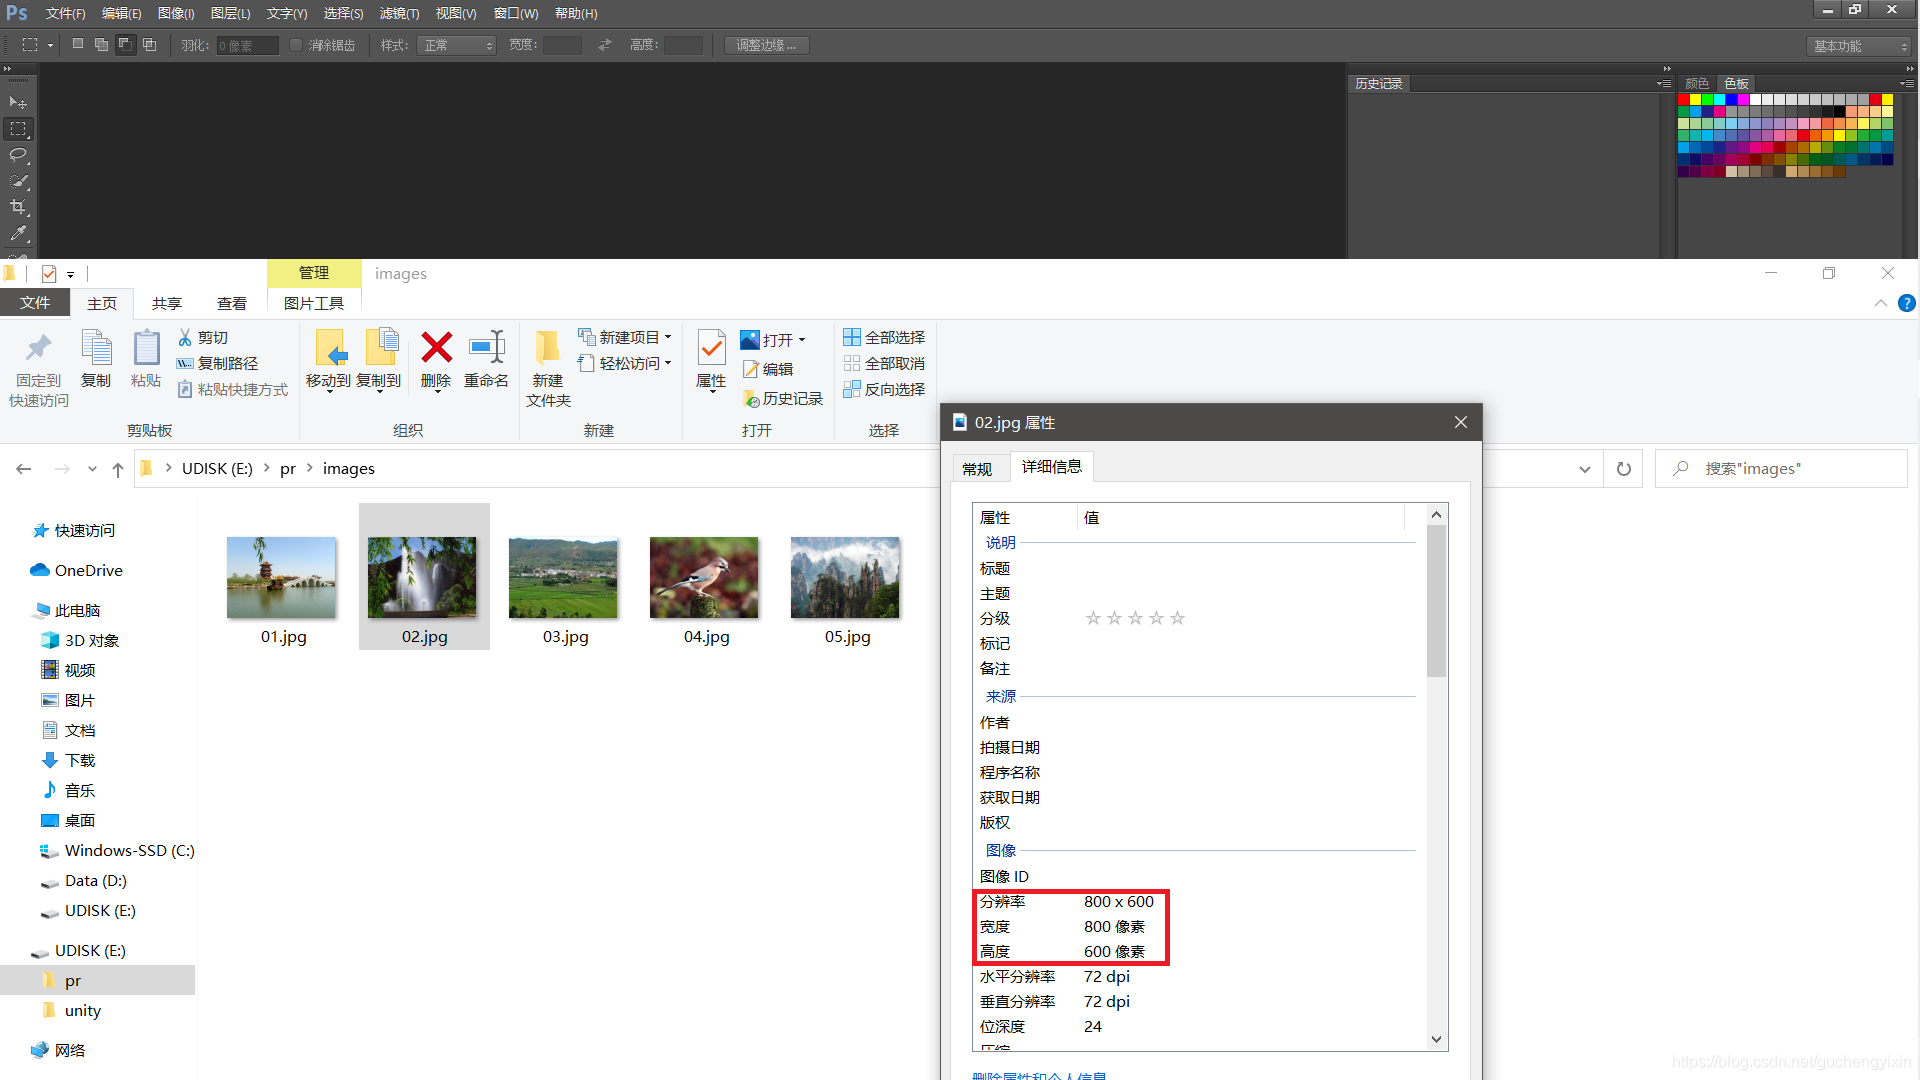
Task: Set the rating to three stars
Action: pyautogui.click(x=1136, y=618)
